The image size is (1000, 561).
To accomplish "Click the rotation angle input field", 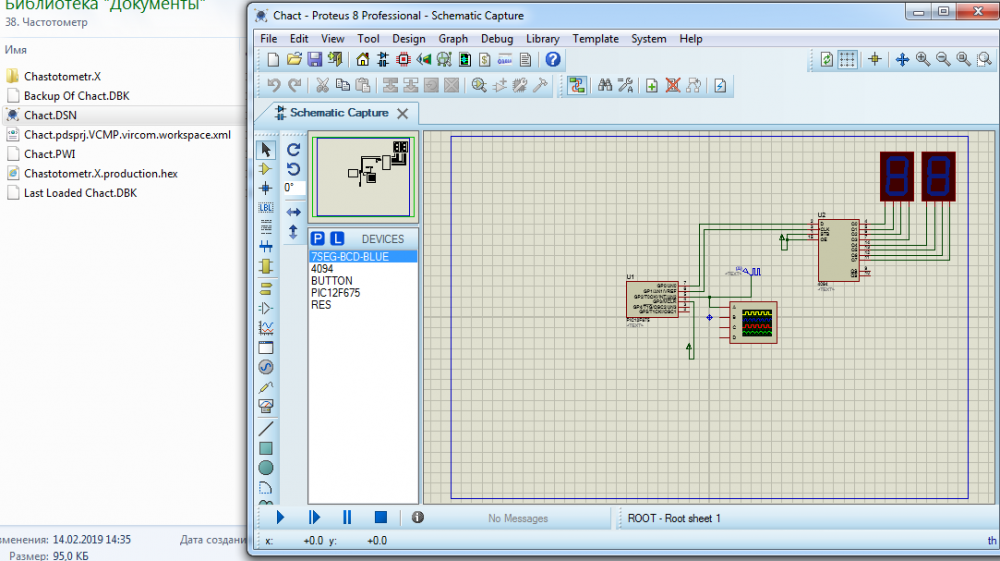I will tap(294, 187).
